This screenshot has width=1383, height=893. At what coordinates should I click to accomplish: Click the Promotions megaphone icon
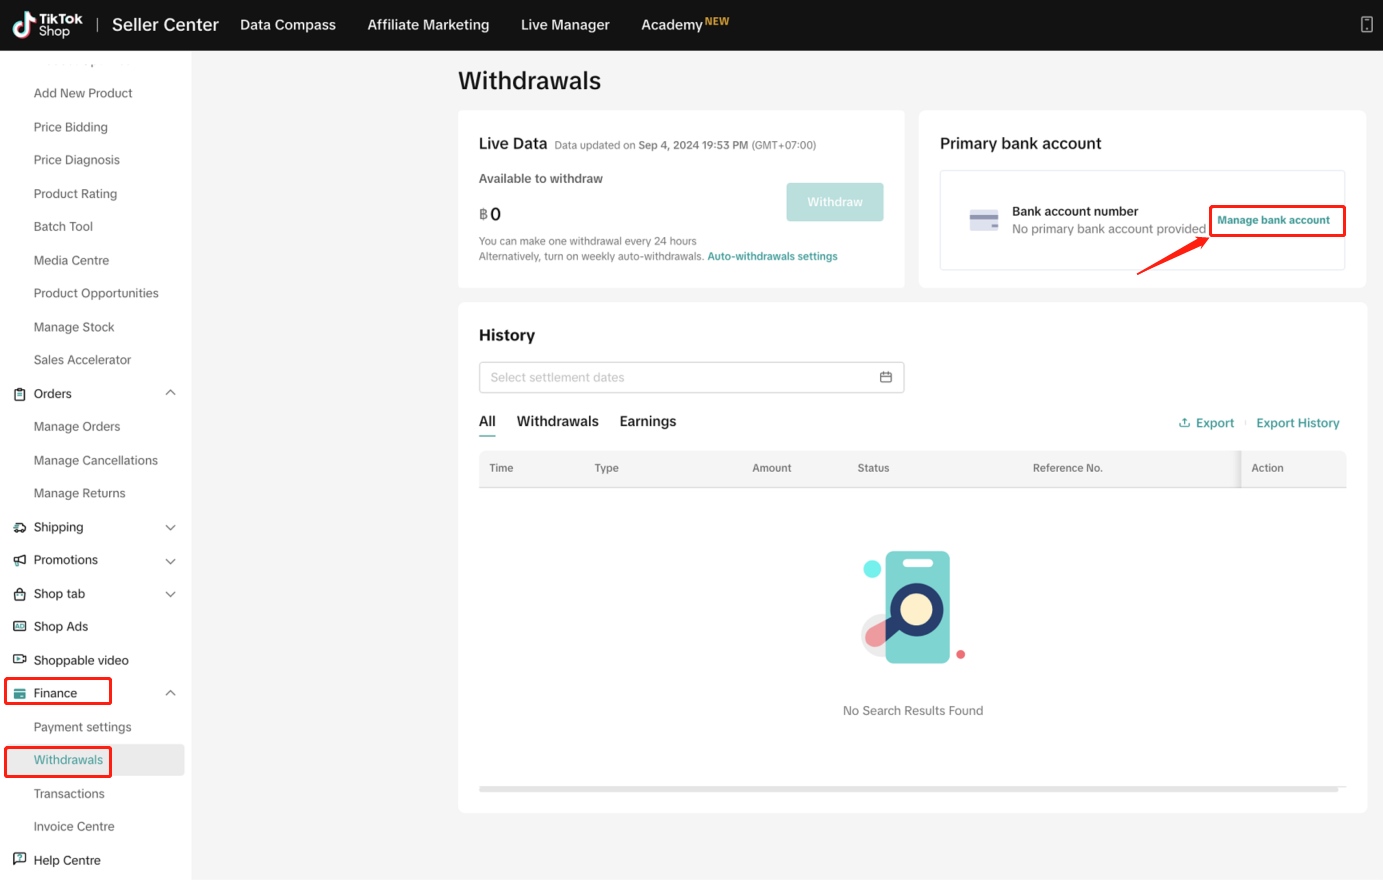pos(19,560)
